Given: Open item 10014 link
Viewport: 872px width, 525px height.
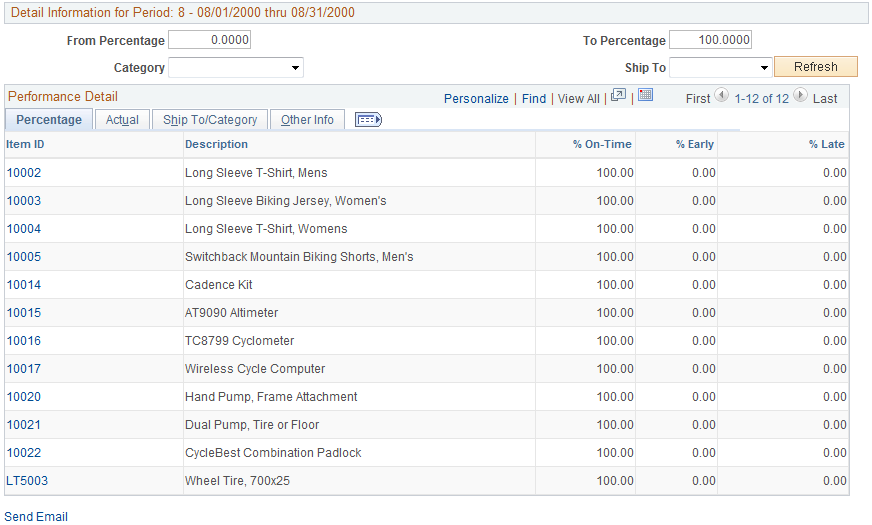Looking at the screenshot, I should pyautogui.click(x=24, y=285).
